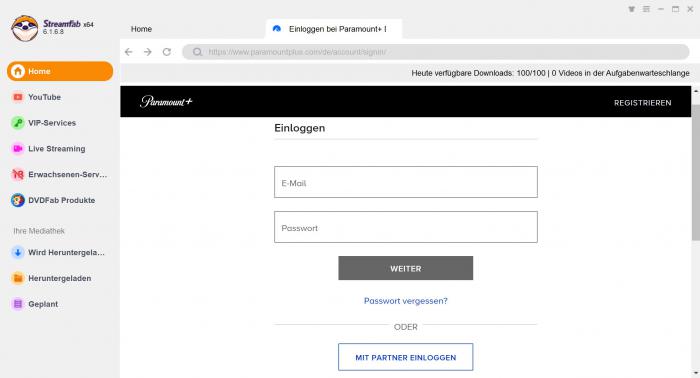Click the WEITER button

pos(405,268)
